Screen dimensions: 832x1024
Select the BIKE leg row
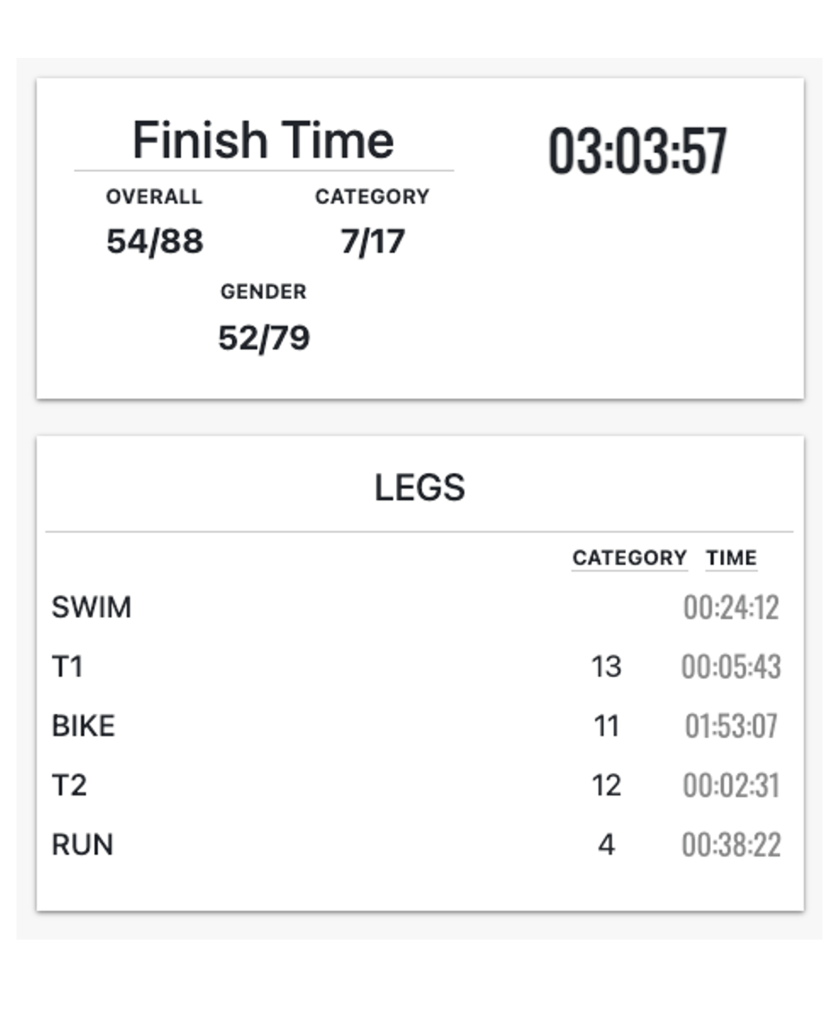tap(83, 726)
